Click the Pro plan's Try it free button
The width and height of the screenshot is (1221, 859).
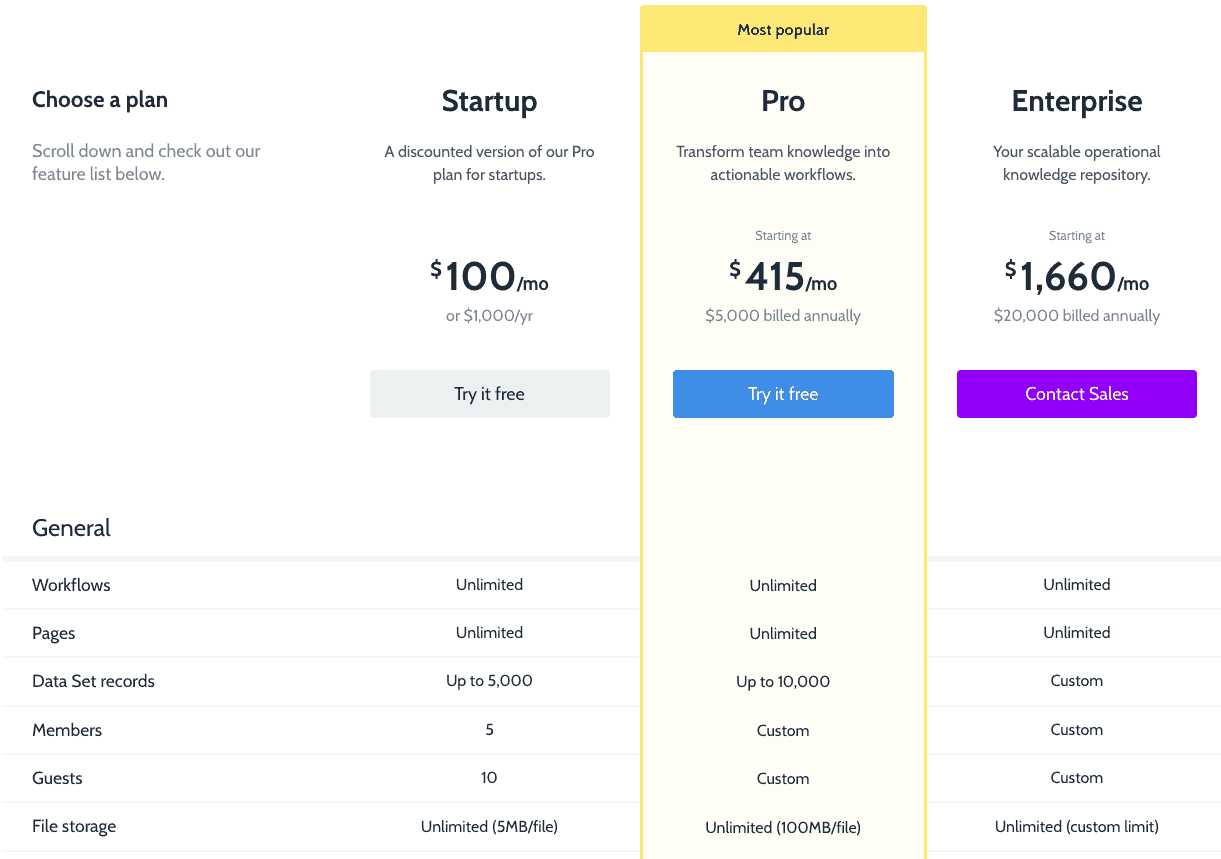pos(783,393)
